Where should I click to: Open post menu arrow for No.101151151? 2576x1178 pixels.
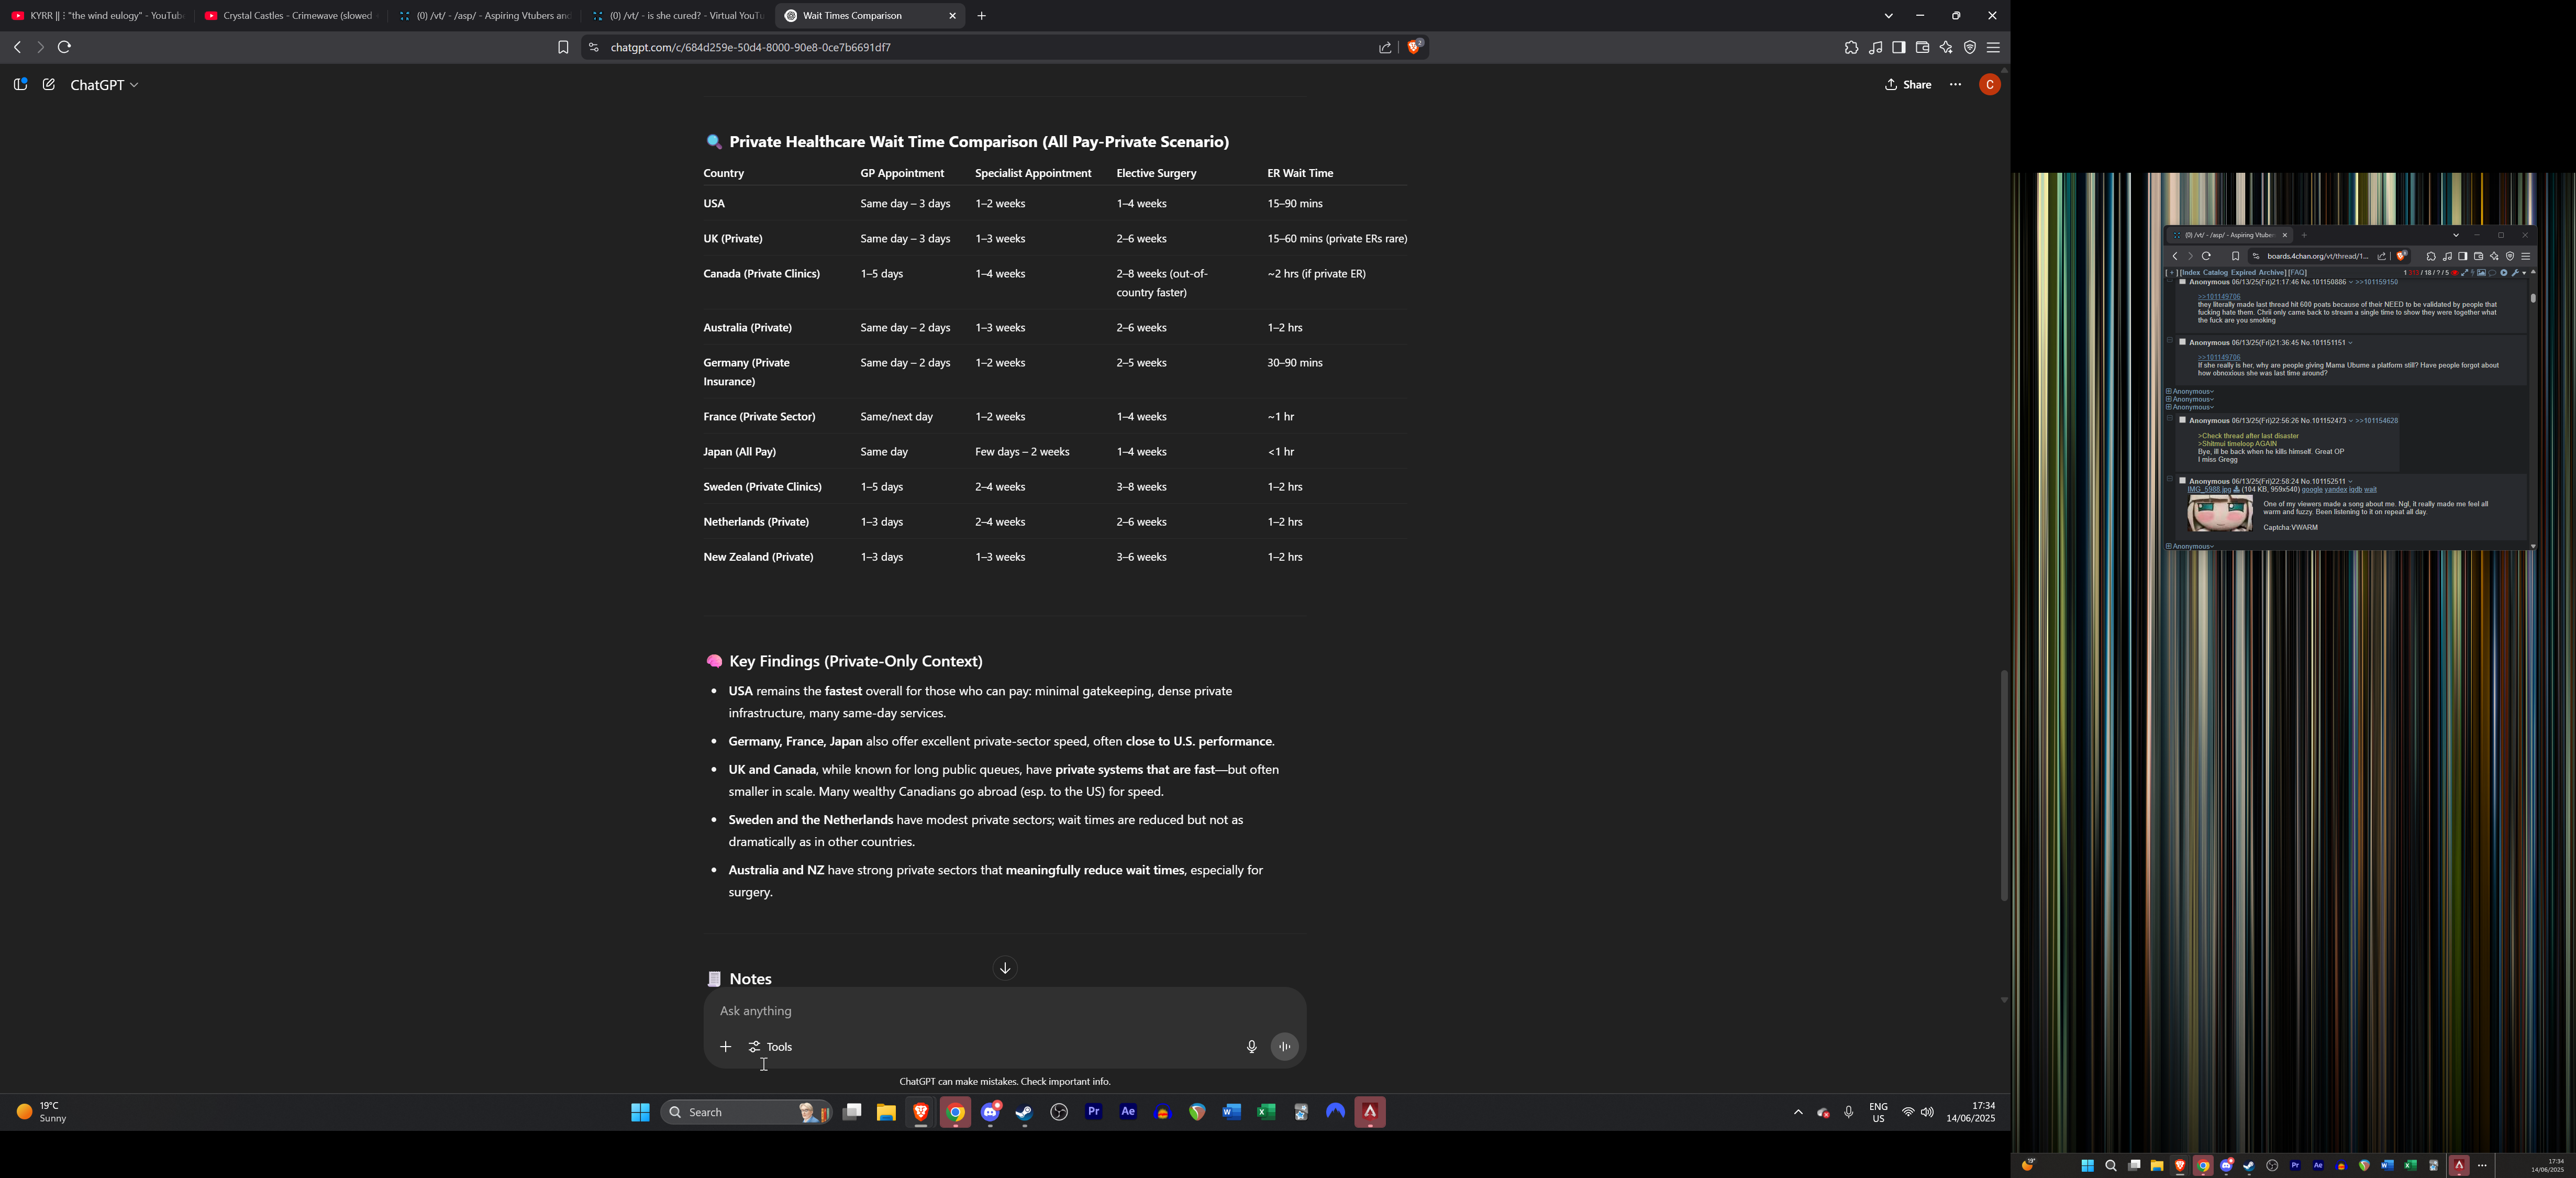(2351, 343)
